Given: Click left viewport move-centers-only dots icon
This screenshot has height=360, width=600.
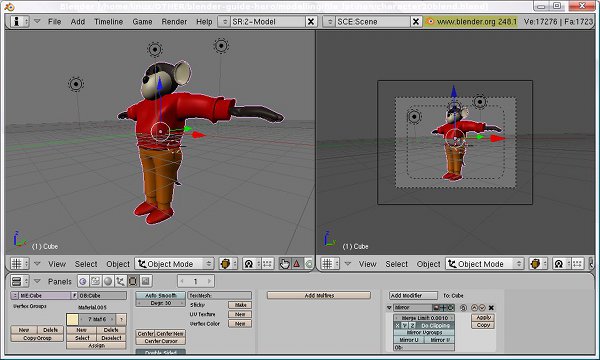Looking at the screenshot, I should click(267, 264).
